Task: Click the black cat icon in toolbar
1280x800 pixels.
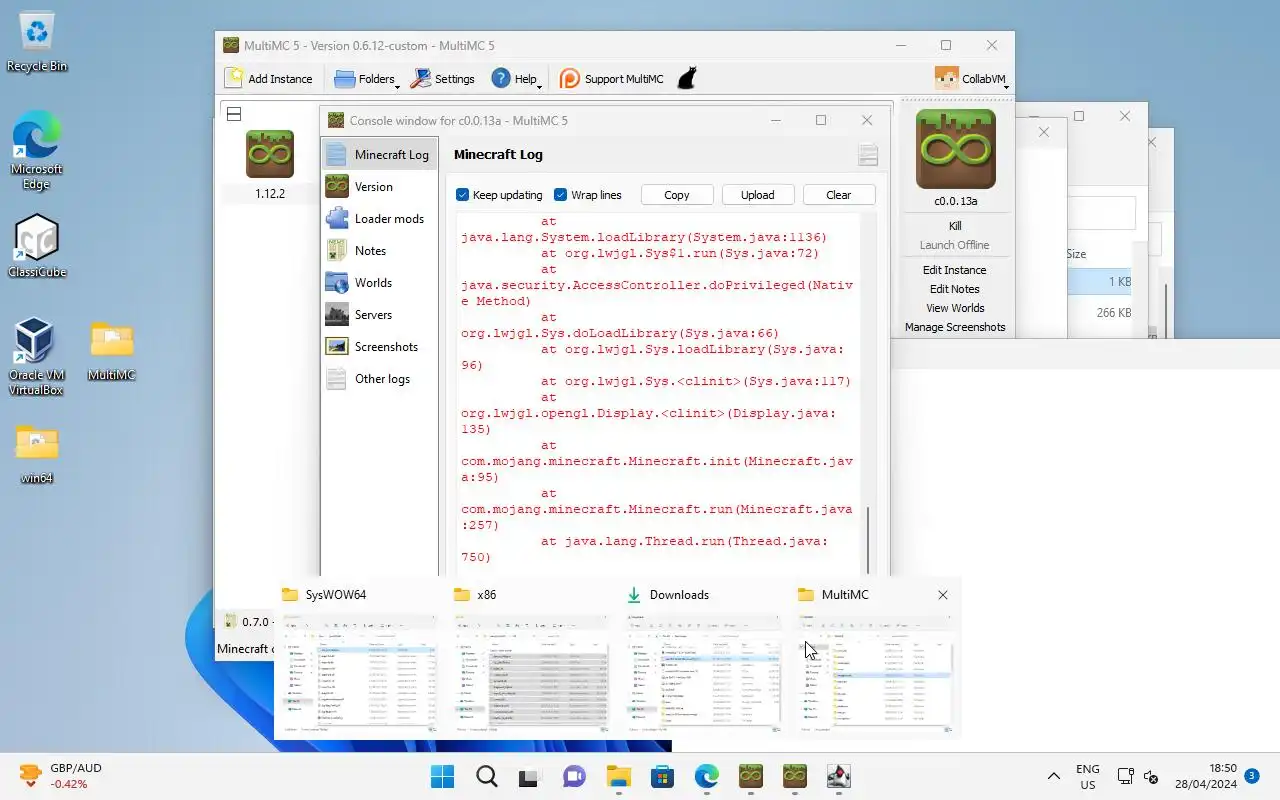Action: [687, 78]
